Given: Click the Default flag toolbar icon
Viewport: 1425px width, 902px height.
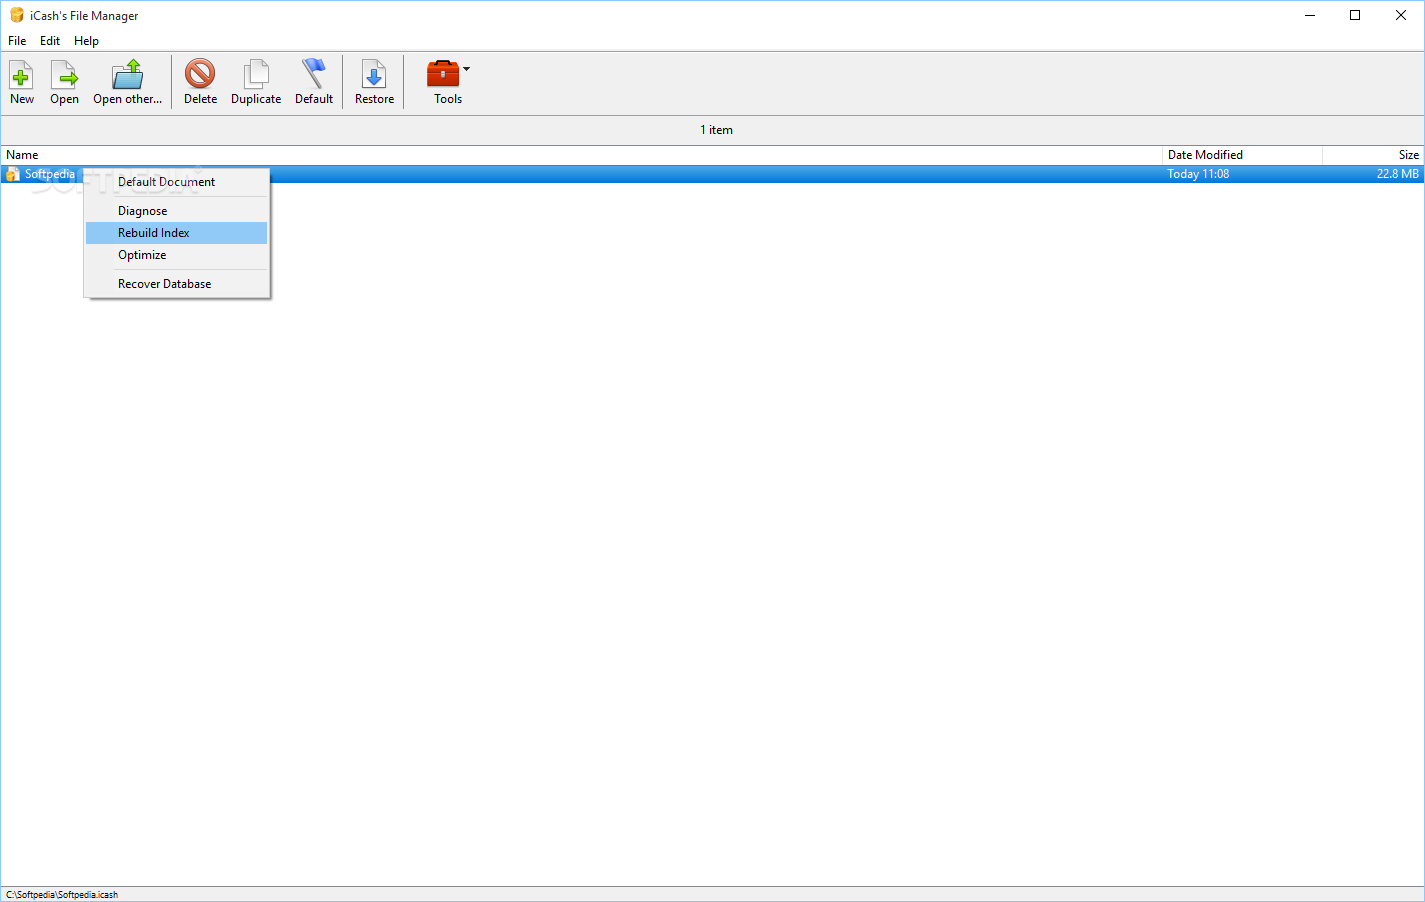Looking at the screenshot, I should pos(314,74).
